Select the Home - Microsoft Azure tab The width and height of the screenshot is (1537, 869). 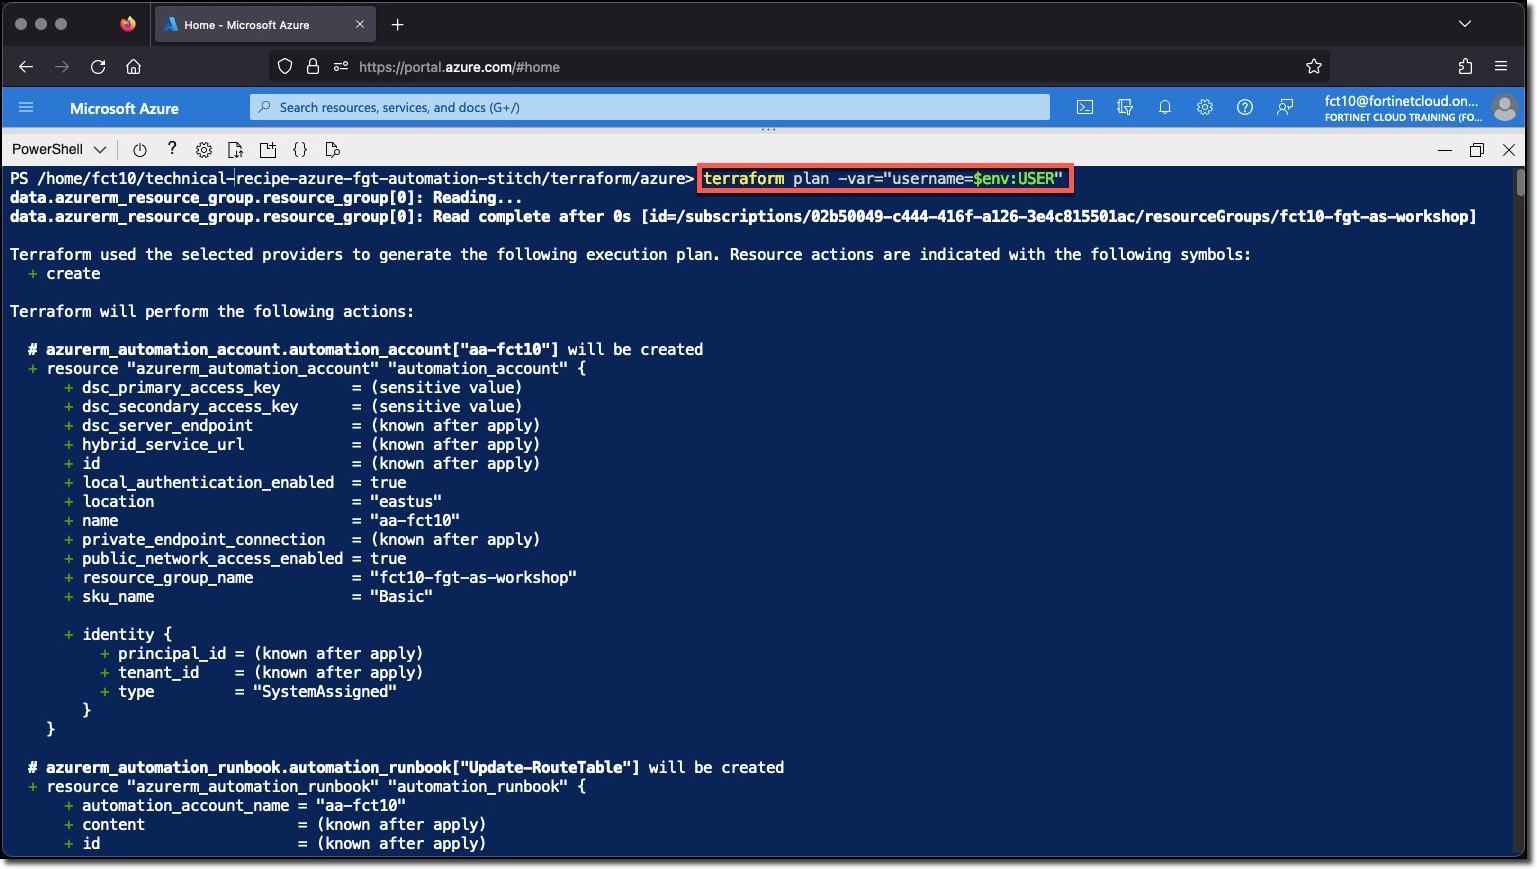coord(263,24)
